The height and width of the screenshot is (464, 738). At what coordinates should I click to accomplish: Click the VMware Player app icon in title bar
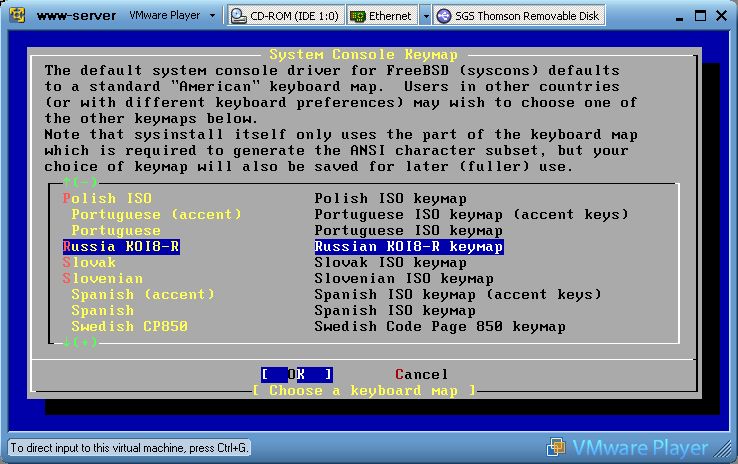click(17, 15)
